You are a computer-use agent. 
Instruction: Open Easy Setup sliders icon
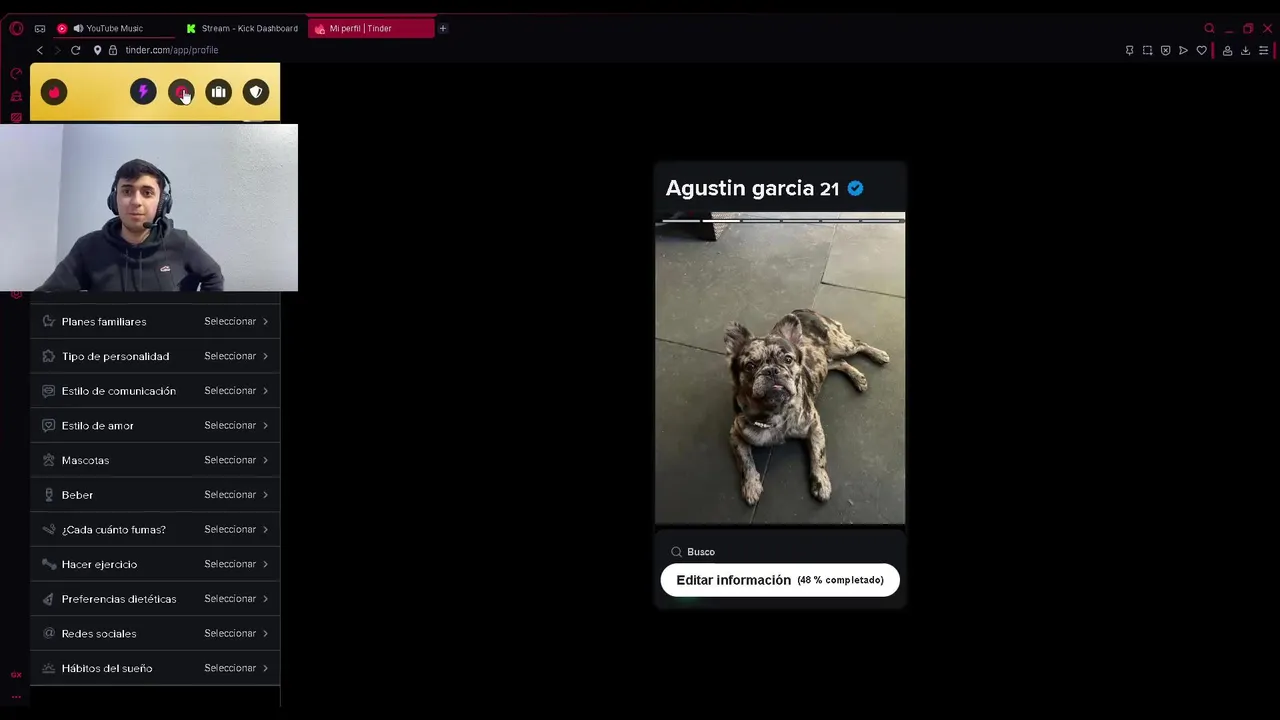[1263, 50]
